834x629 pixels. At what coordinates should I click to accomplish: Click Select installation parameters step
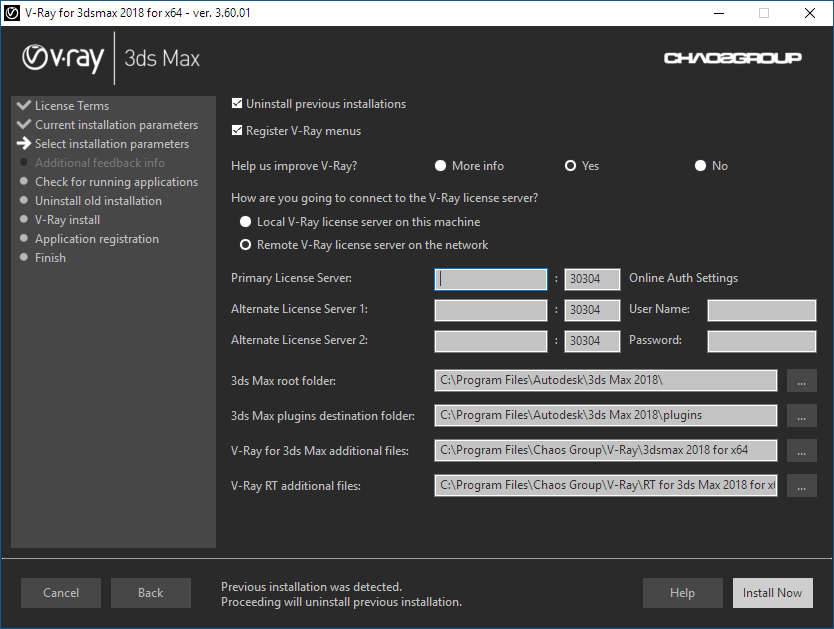point(112,144)
